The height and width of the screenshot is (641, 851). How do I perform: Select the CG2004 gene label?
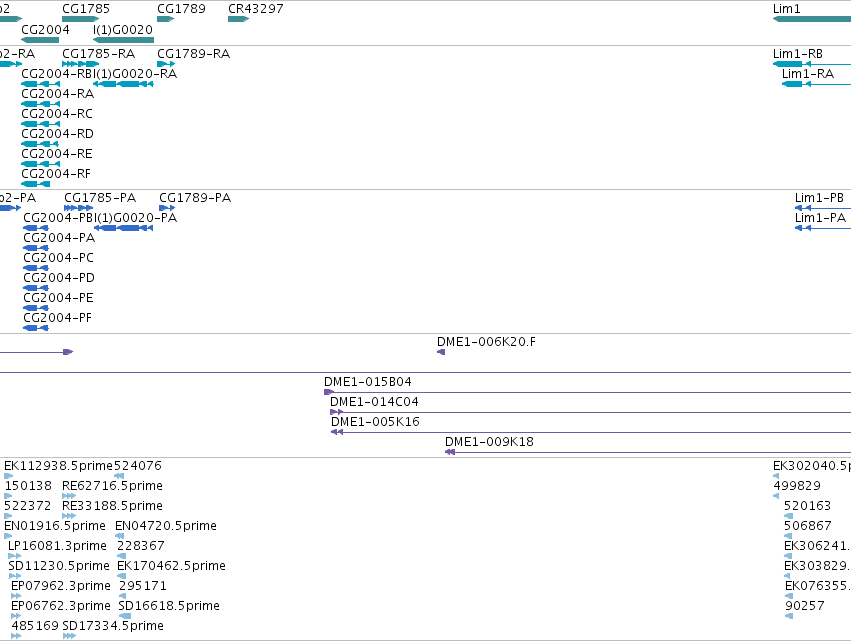tap(45, 29)
